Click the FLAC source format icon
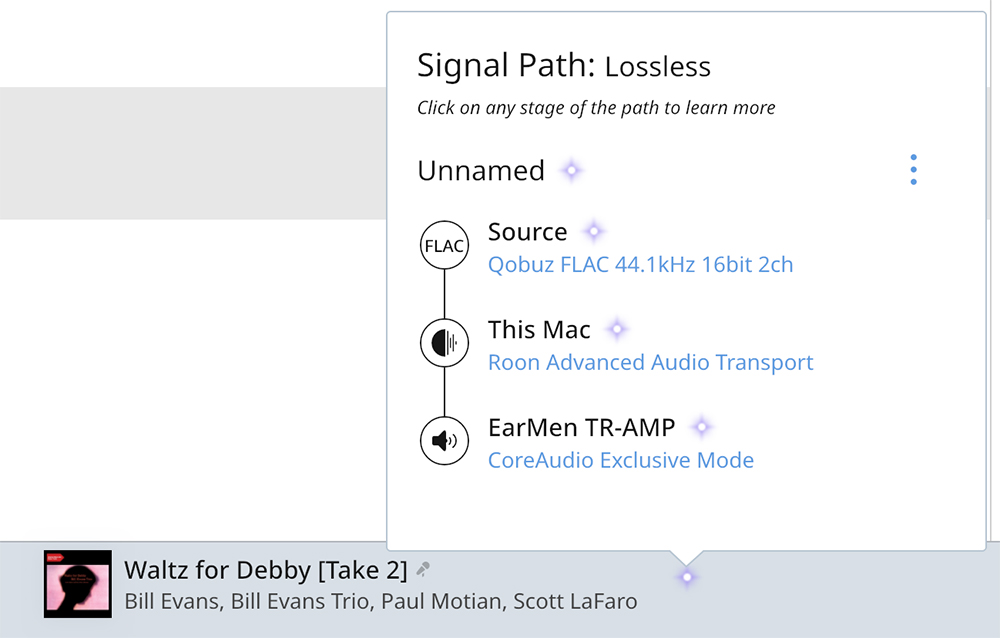The height and width of the screenshot is (638, 1000). [x=444, y=246]
